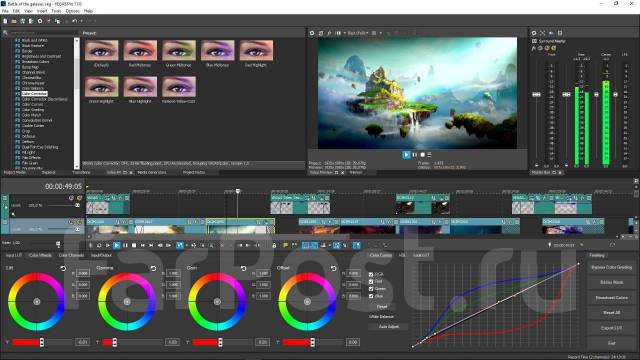Image resolution: width=640 pixels, height=360 pixels.
Task: Click the Bypass Color Grading button
Action: [x=611, y=268]
